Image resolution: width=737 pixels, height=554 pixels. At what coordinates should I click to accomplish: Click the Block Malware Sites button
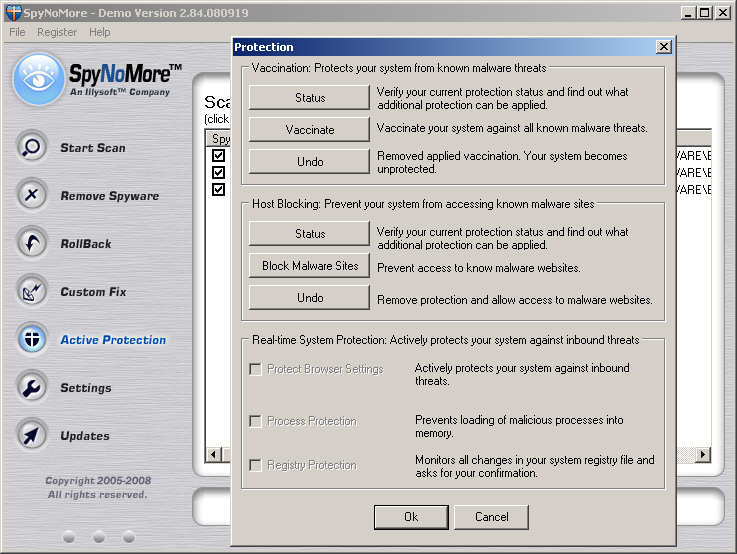click(309, 265)
